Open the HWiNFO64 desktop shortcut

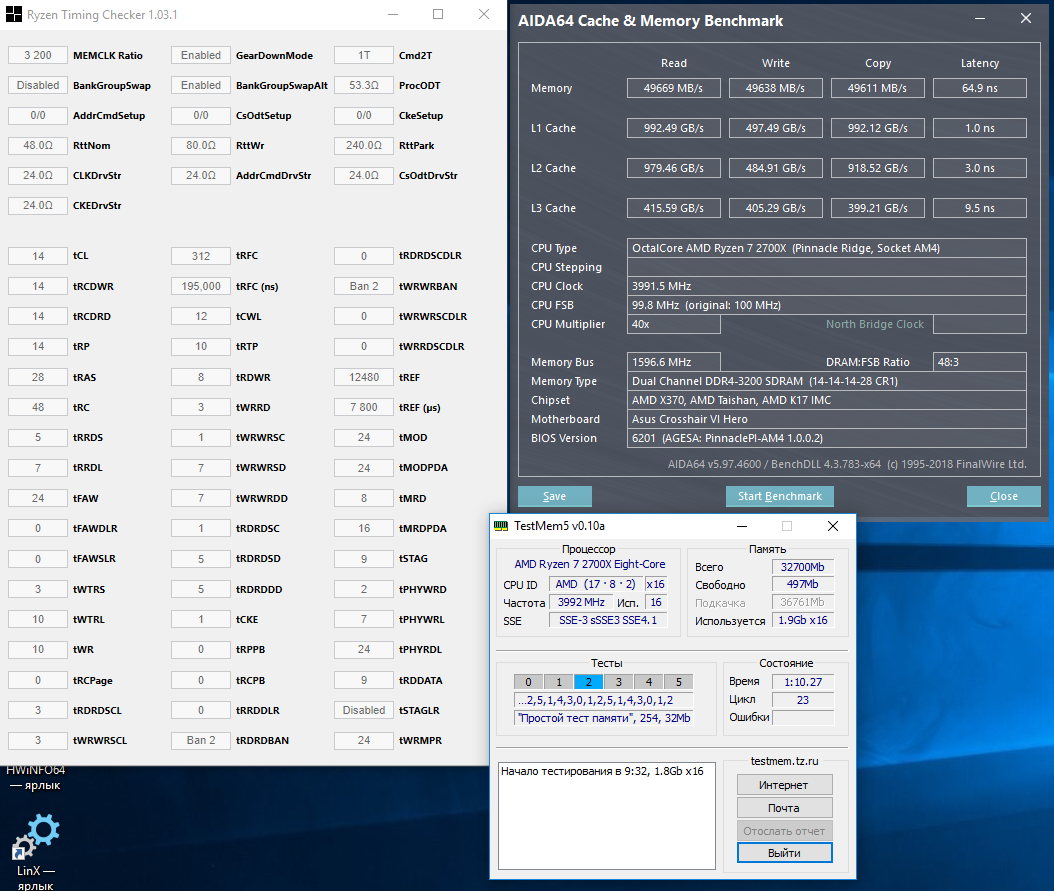pos(36,777)
